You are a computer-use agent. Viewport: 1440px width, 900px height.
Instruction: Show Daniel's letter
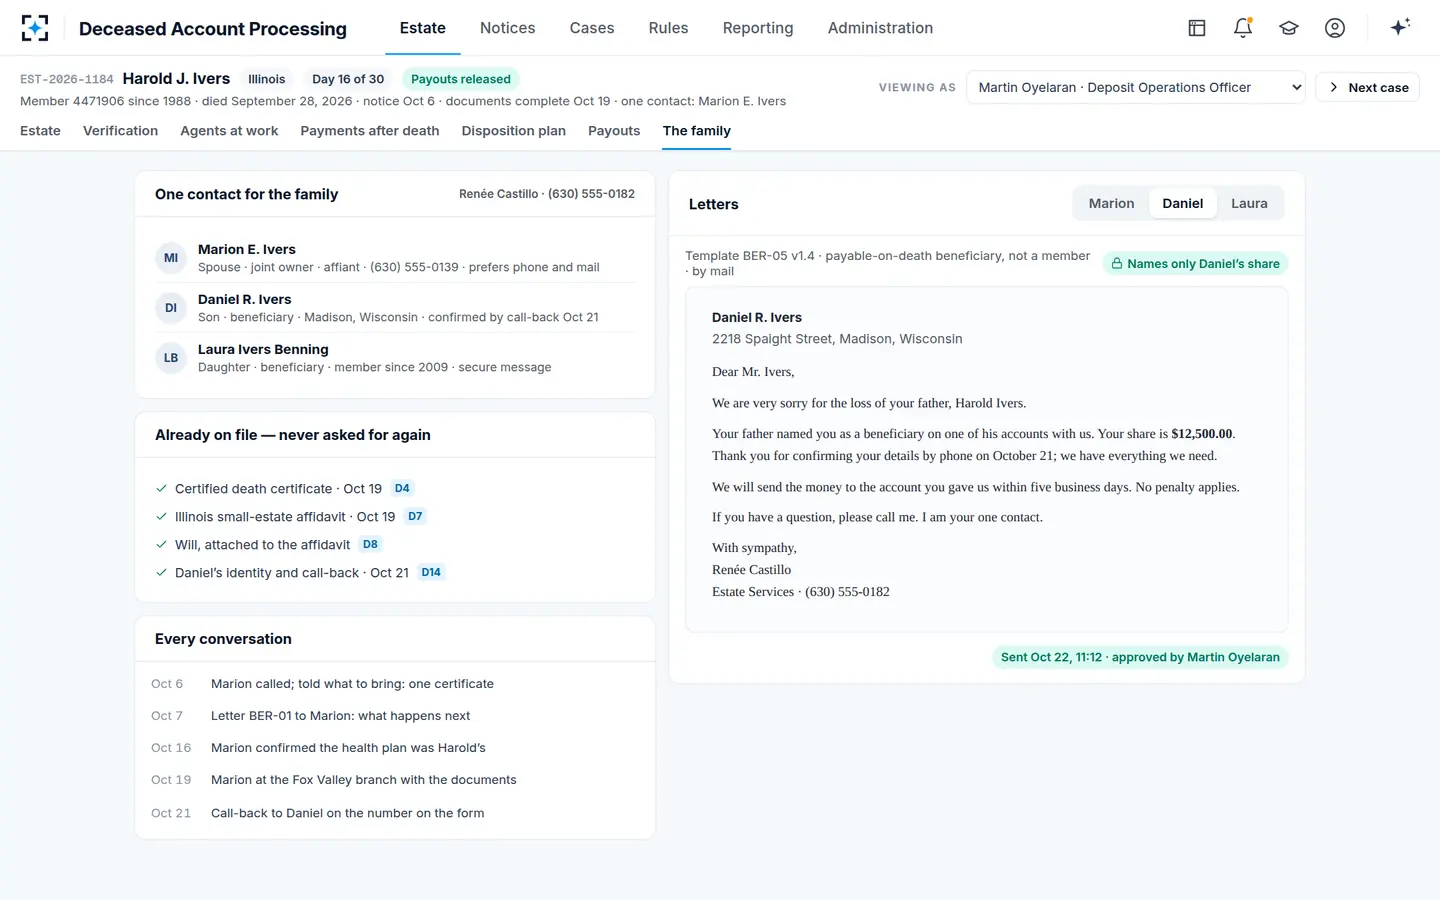tap(1182, 203)
